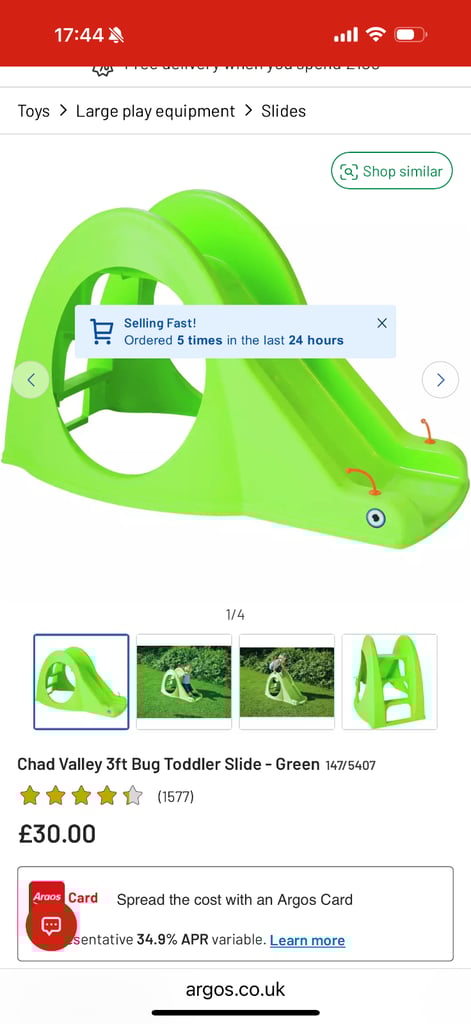This screenshot has width=471, height=1024.
Task: Tap the argos.co.uk address bar
Action: 235,989
